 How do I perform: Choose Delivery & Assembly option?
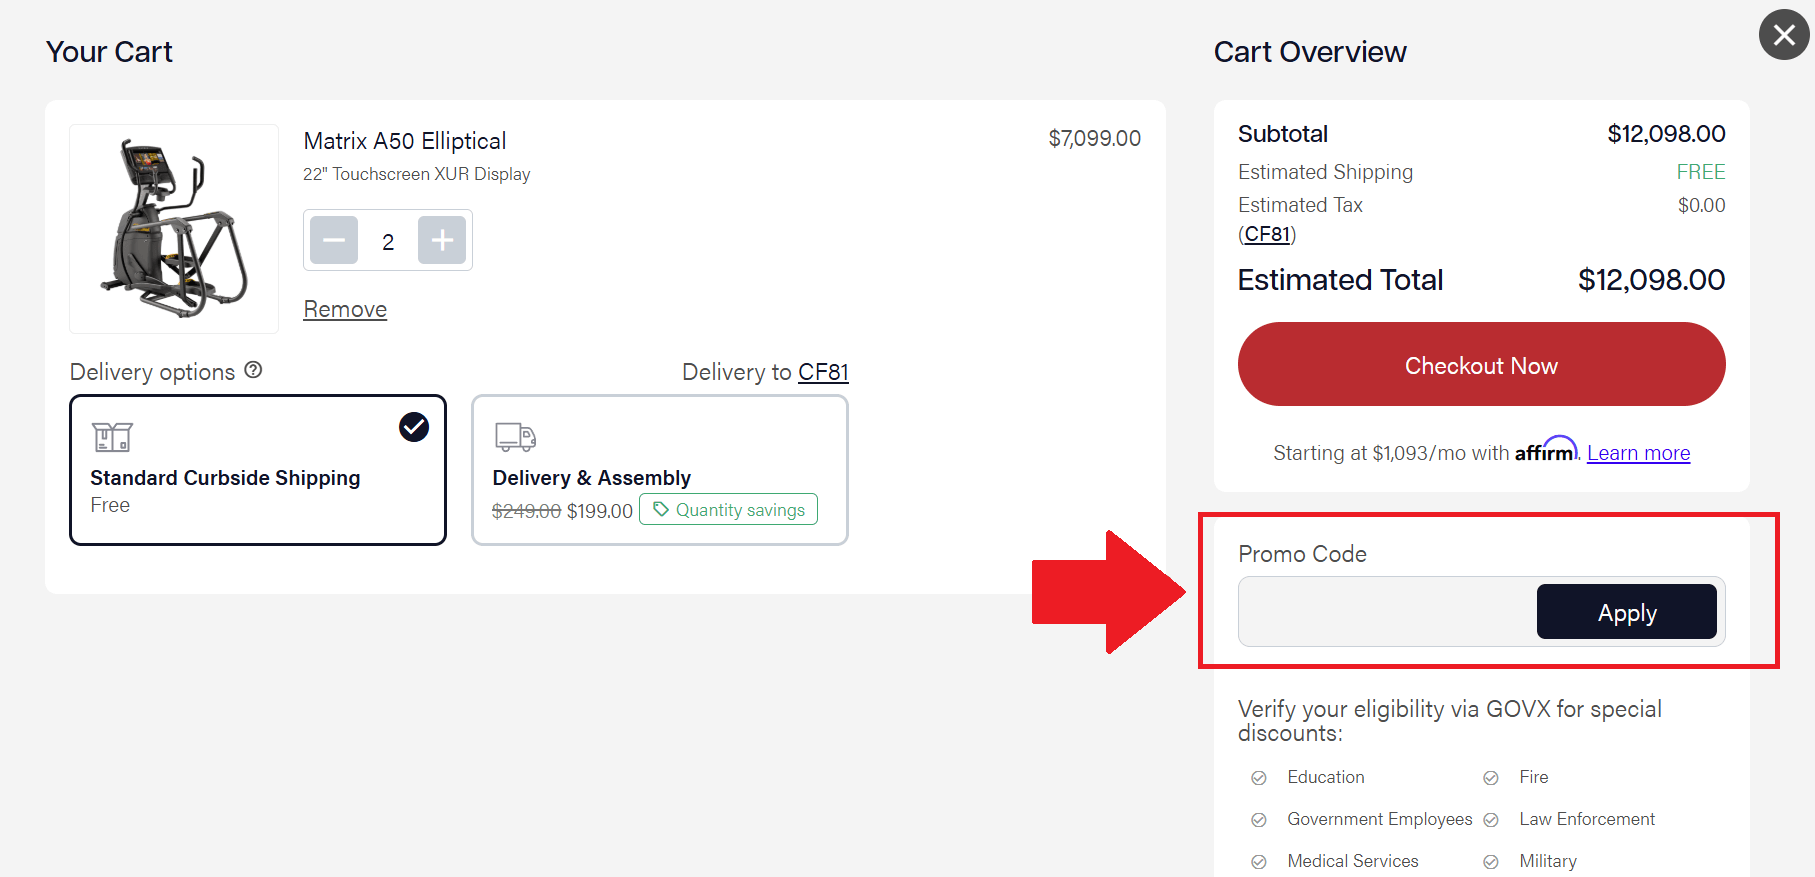point(659,470)
